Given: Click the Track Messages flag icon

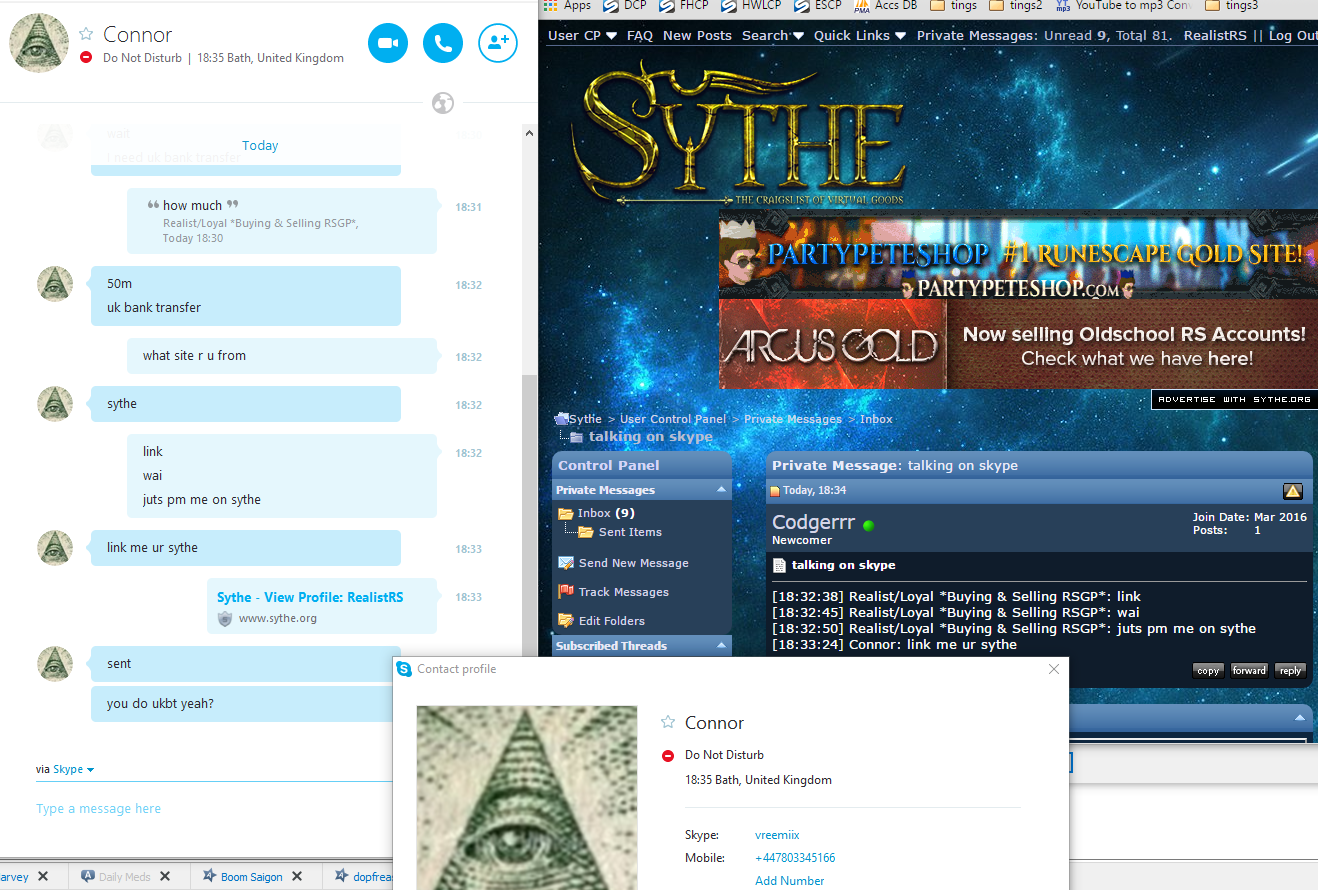Looking at the screenshot, I should 566,592.
